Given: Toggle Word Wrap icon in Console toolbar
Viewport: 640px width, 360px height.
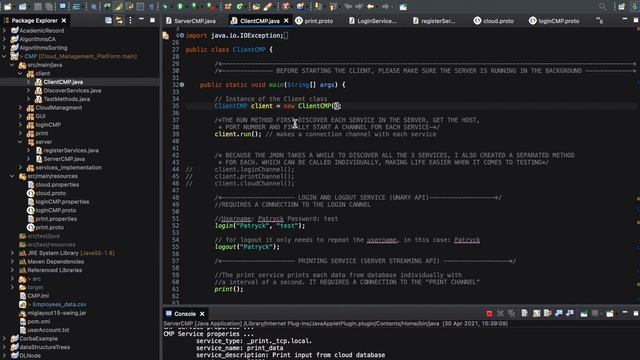Looking at the screenshot, I should tap(547, 313).
